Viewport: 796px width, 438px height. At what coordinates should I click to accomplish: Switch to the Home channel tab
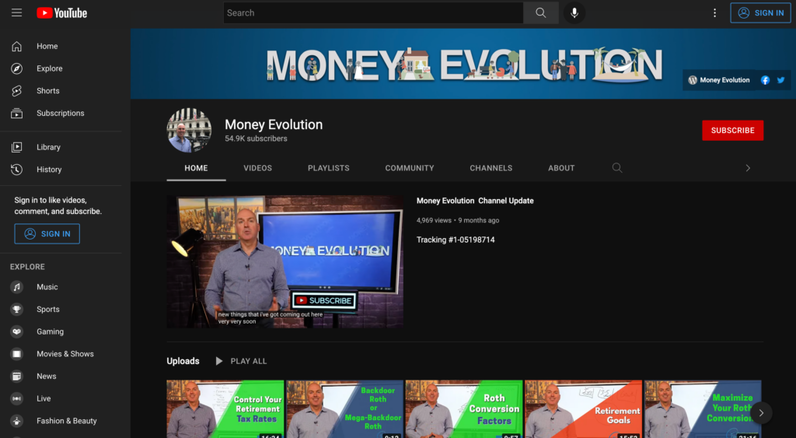click(x=196, y=168)
